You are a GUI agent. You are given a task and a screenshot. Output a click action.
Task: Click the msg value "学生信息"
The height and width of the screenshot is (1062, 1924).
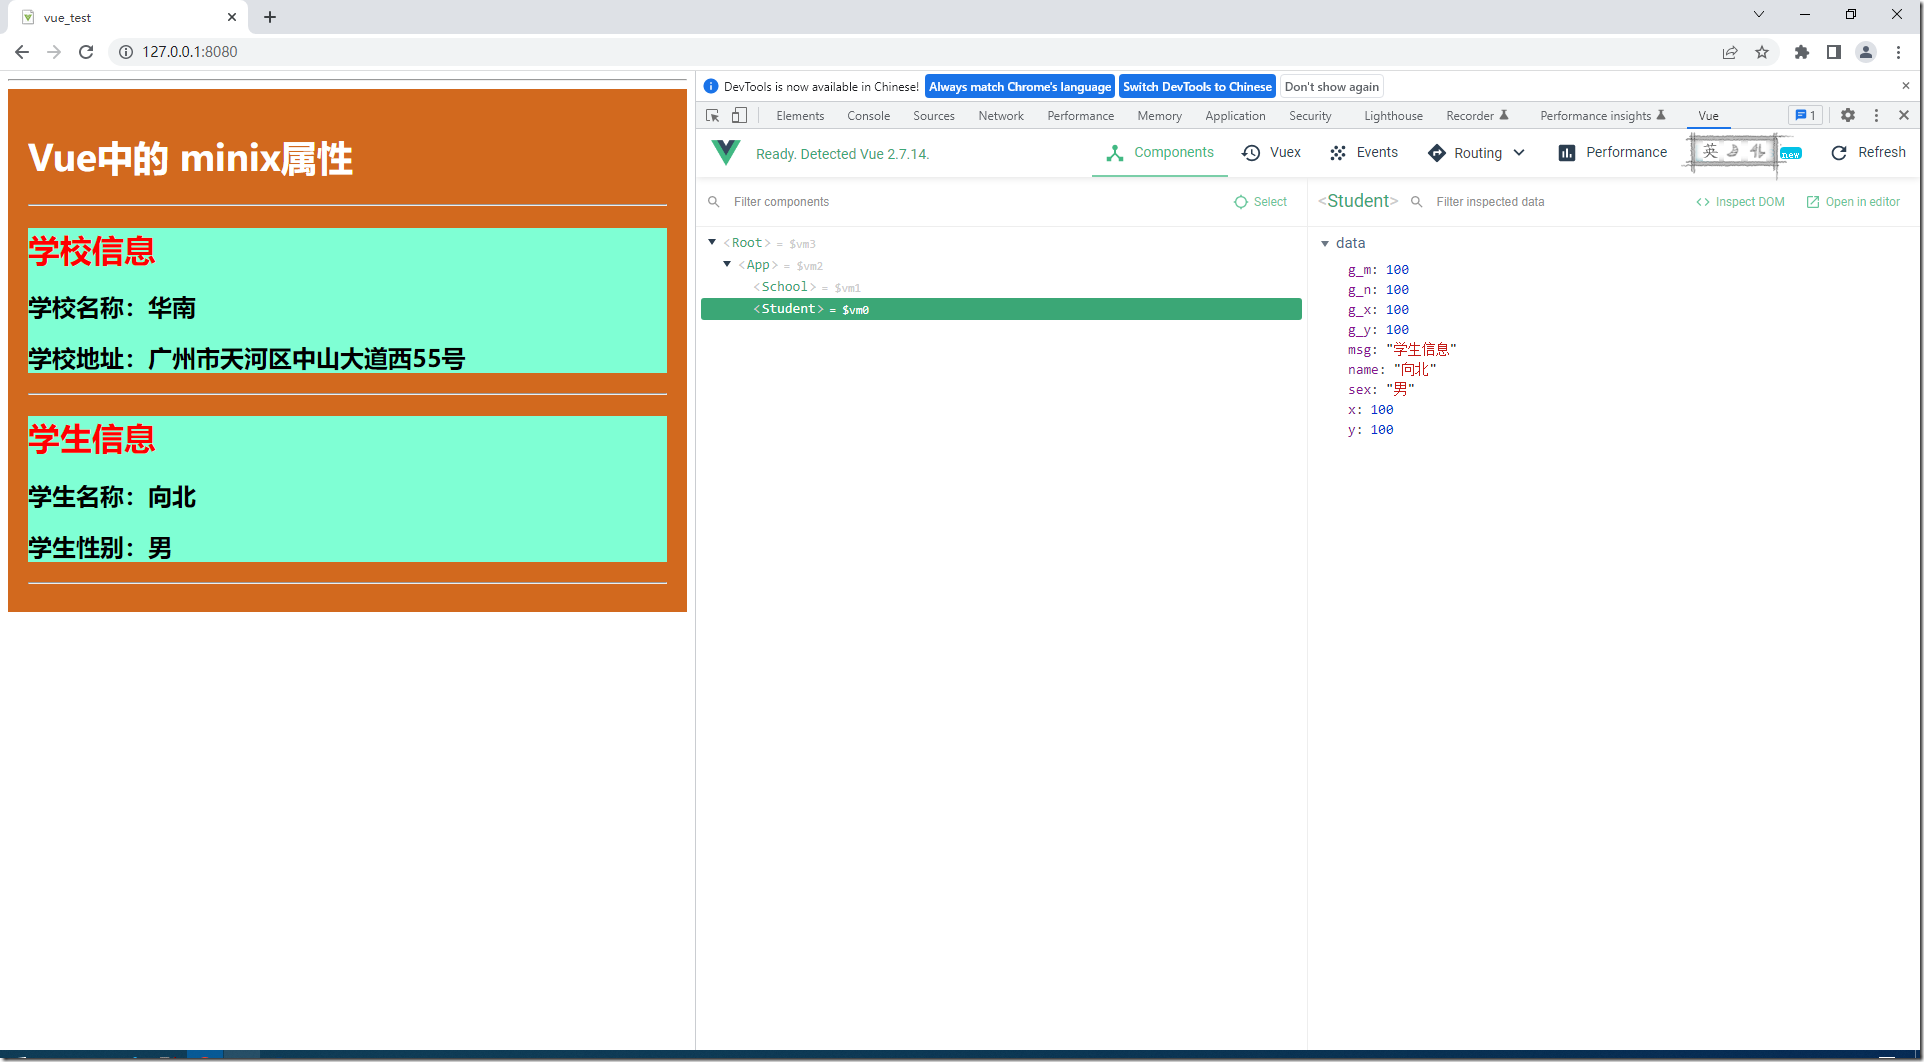pos(1421,350)
